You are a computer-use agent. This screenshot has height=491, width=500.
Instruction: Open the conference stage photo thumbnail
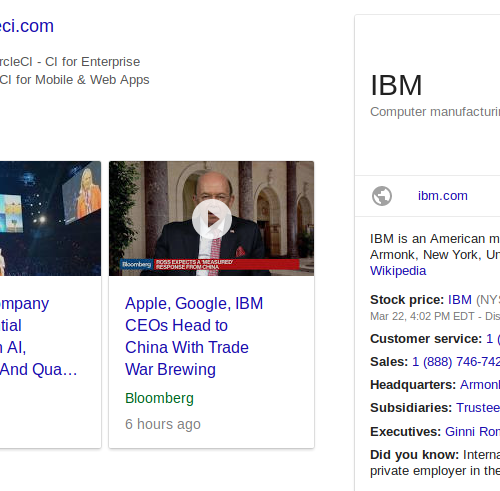(x=50, y=218)
